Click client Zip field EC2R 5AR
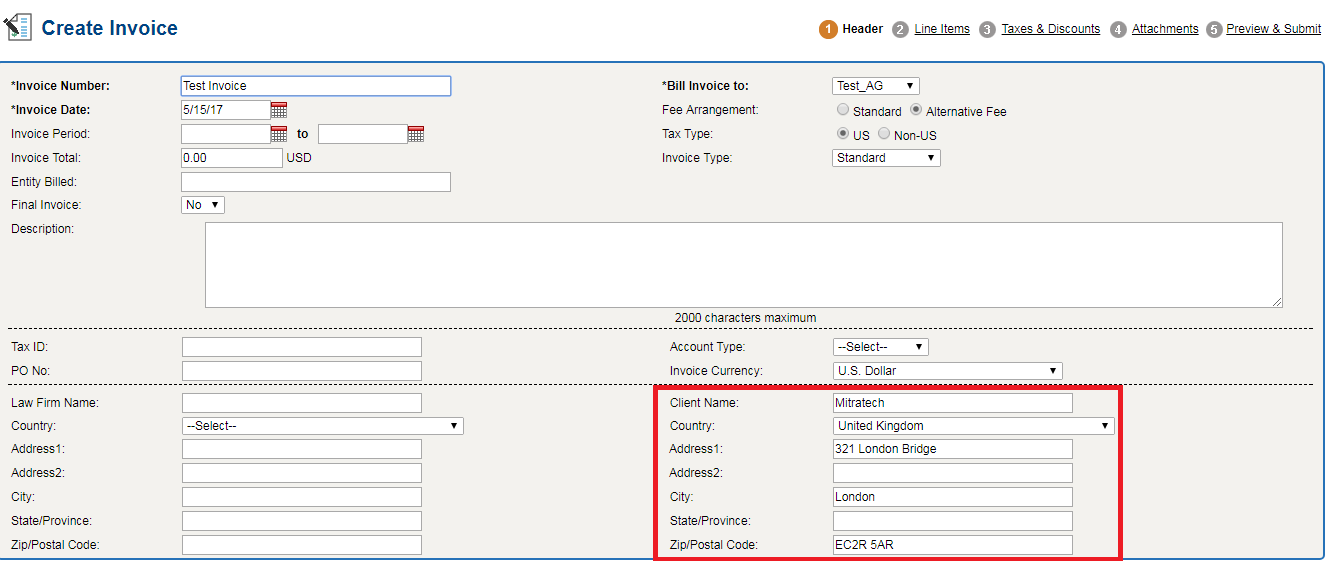This screenshot has width=1325, height=561. tap(953, 545)
